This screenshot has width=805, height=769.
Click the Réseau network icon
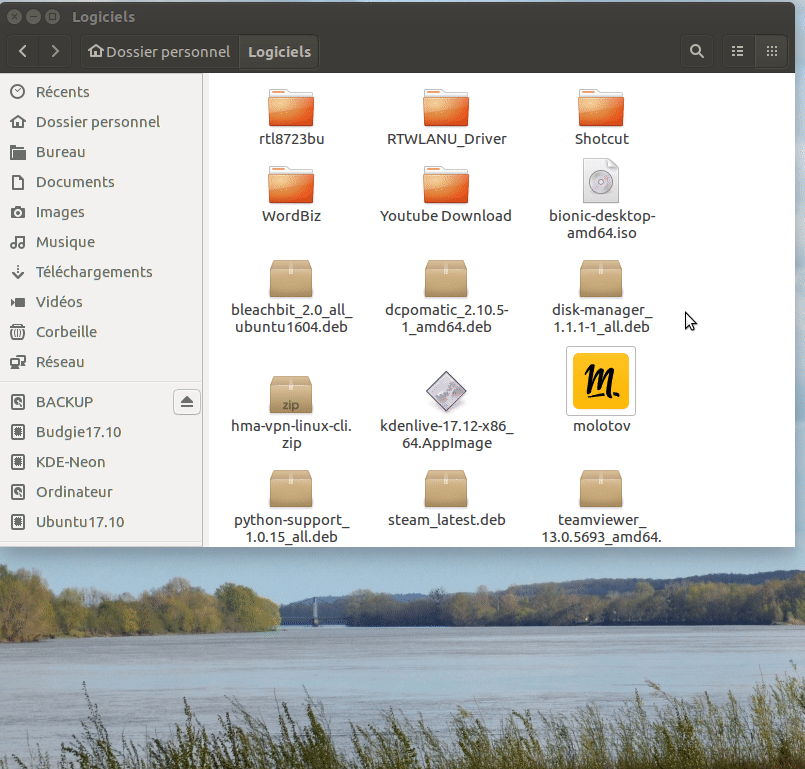click(x=18, y=362)
